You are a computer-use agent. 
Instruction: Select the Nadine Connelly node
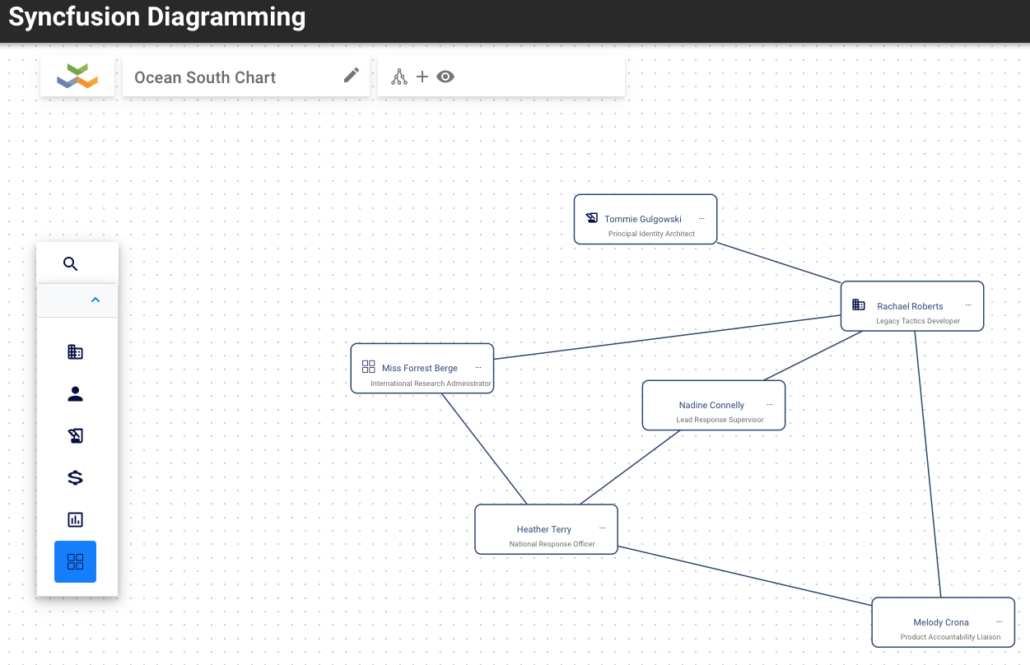point(713,405)
